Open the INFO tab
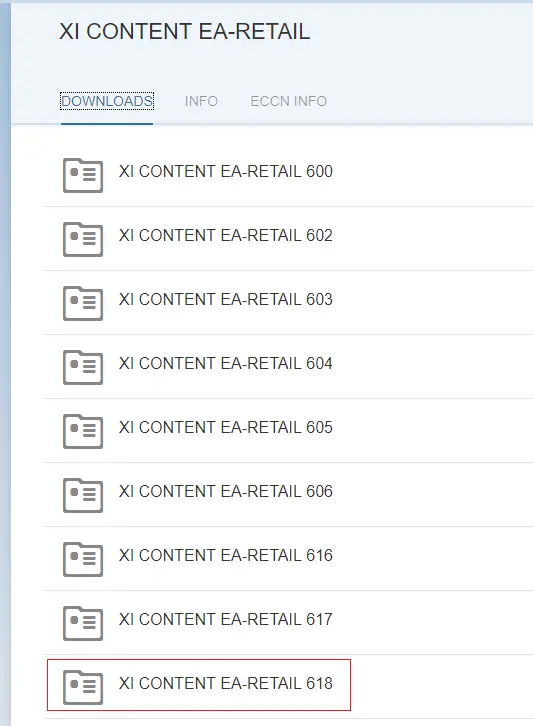Image resolution: width=533 pixels, height=726 pixels. (201, 101)
